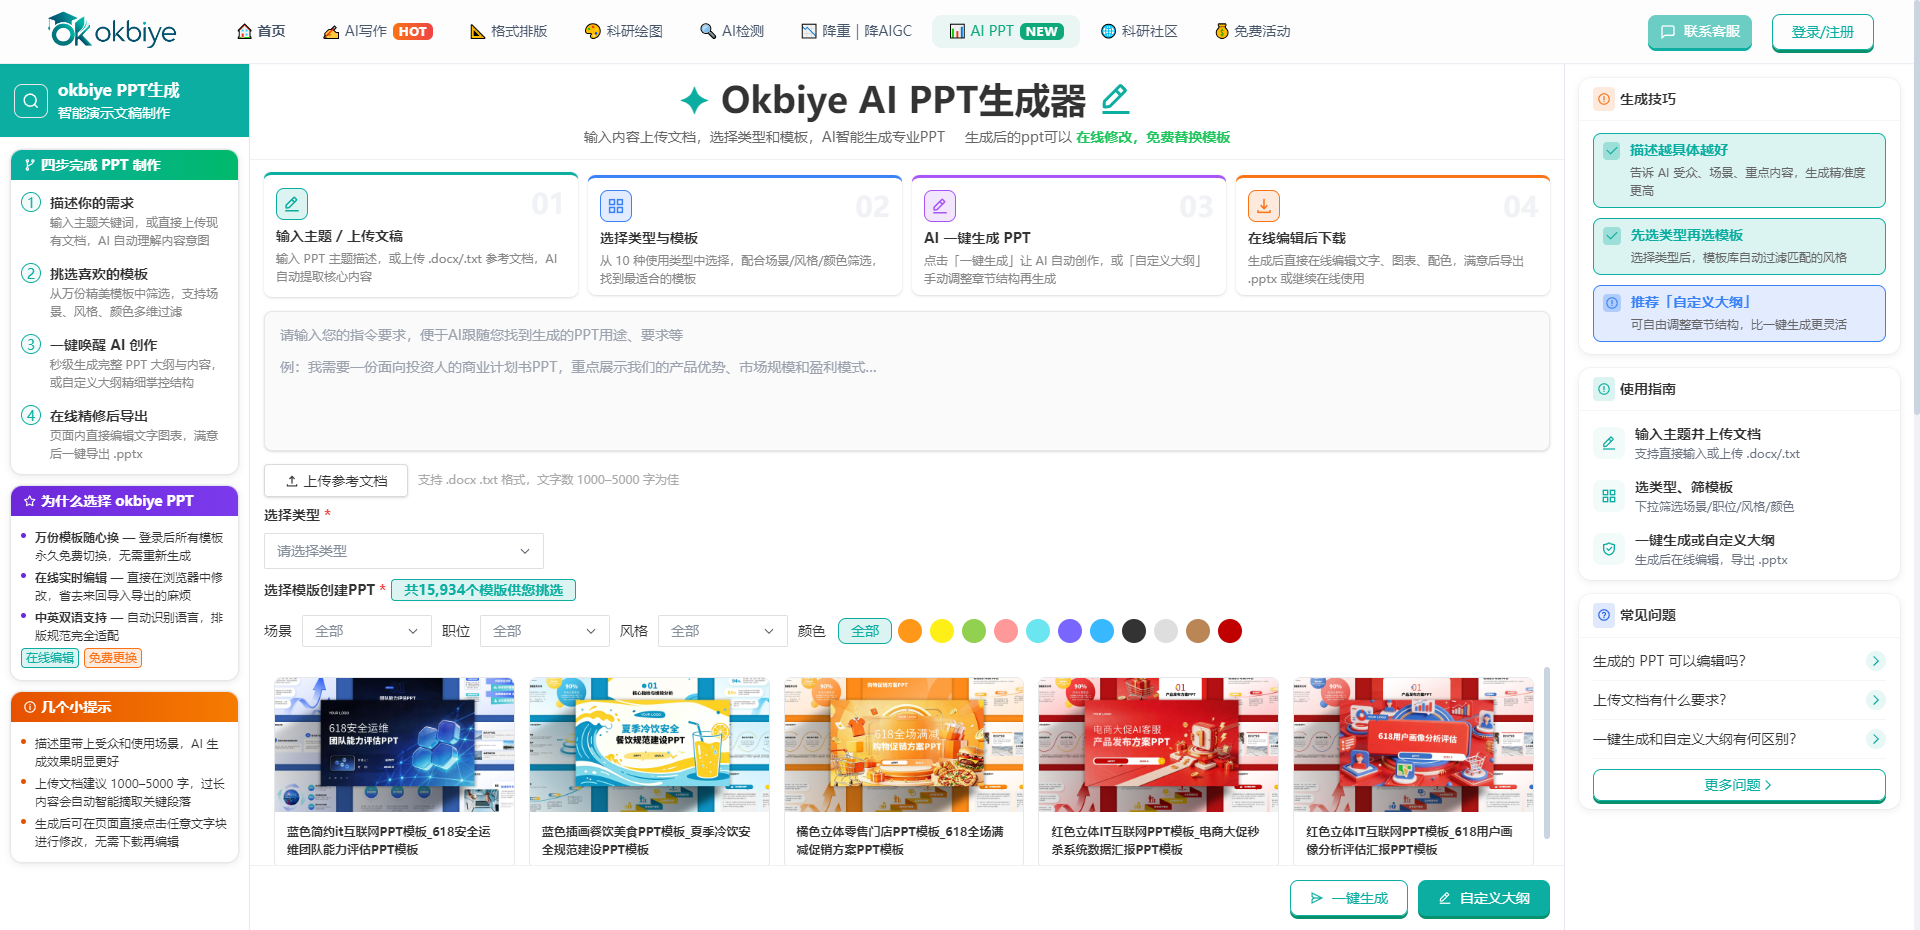The height and width of the screenshot is (930, 1920).
Task: Click step 02 grid icon for 选择类型与模板
Action: point(615,206)
